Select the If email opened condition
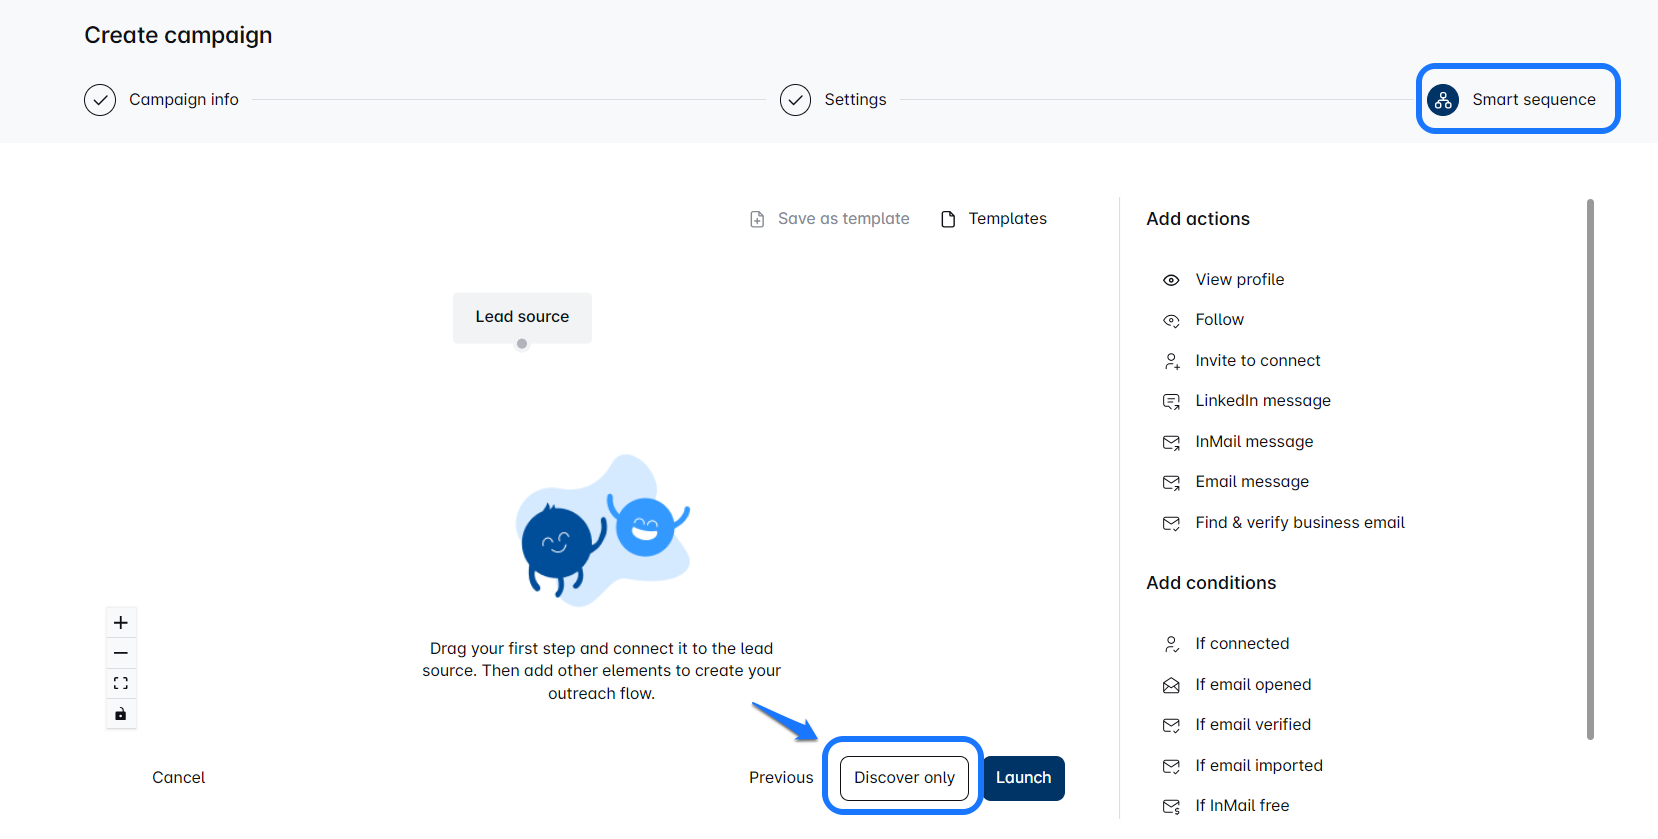 [1252, 685]
